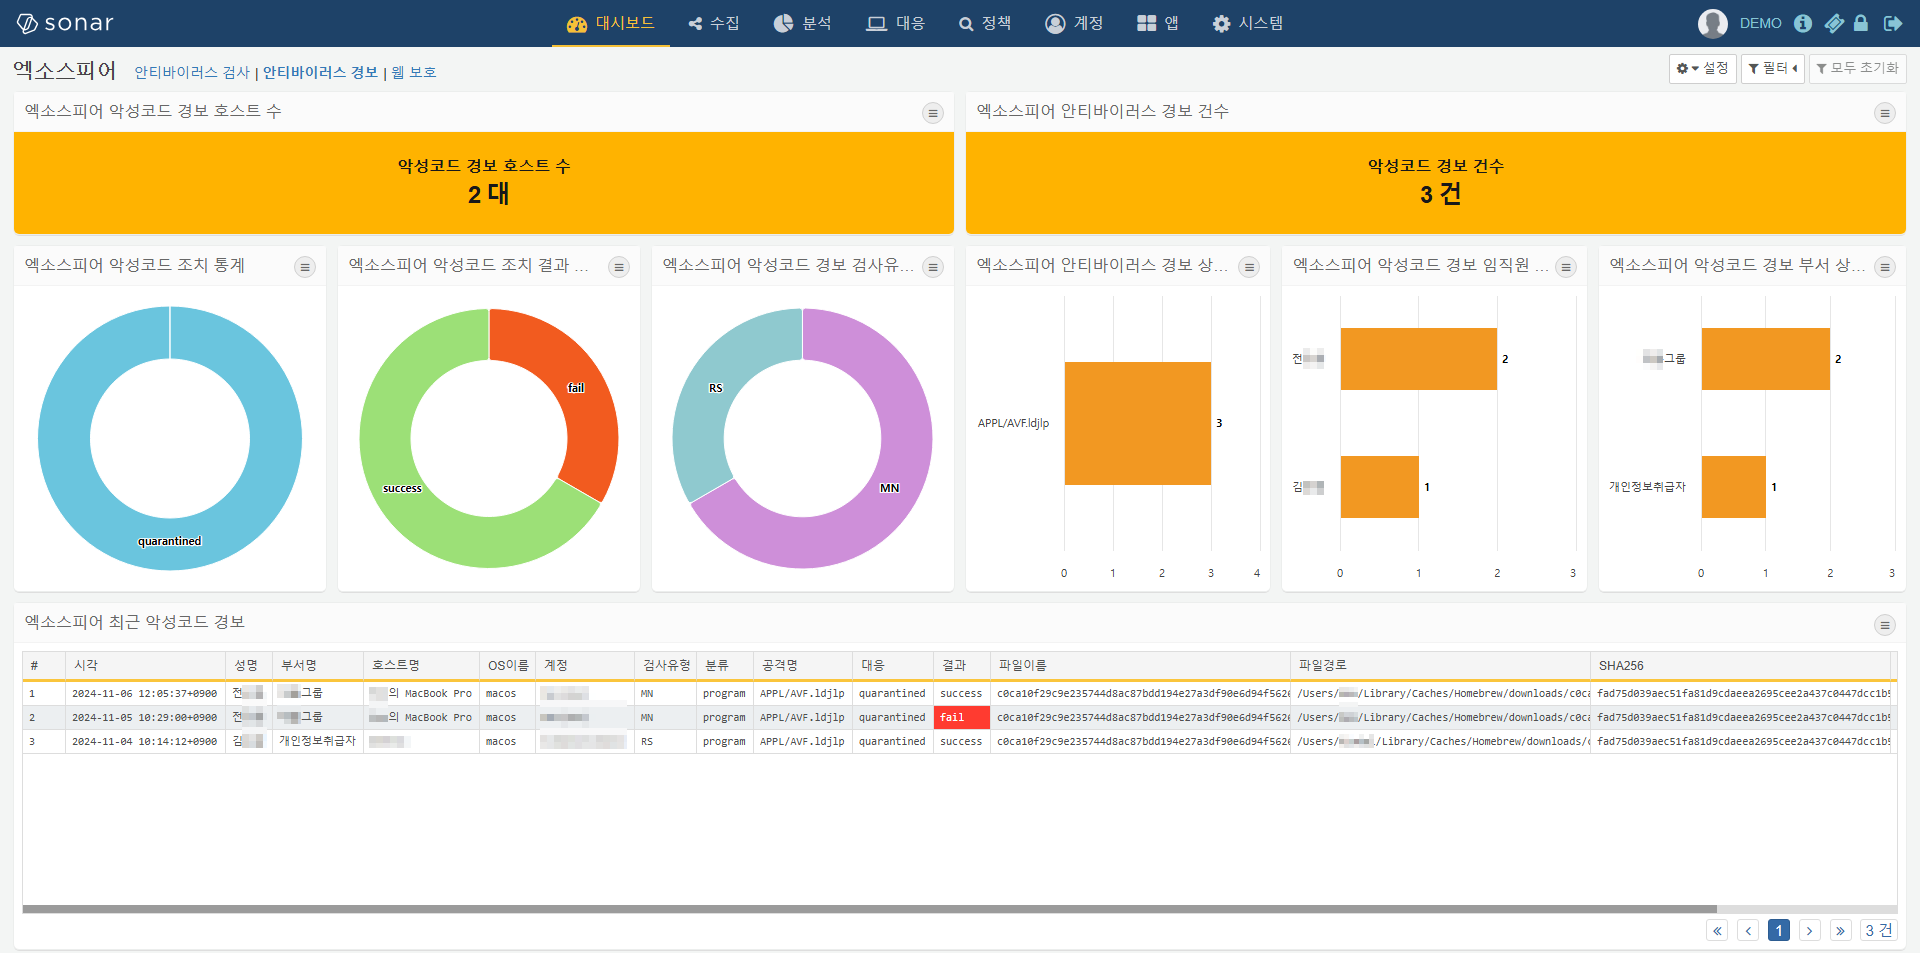Screen dimensions: 1920x953
Task: Click the red fail result cell
Action: (961, 717)
